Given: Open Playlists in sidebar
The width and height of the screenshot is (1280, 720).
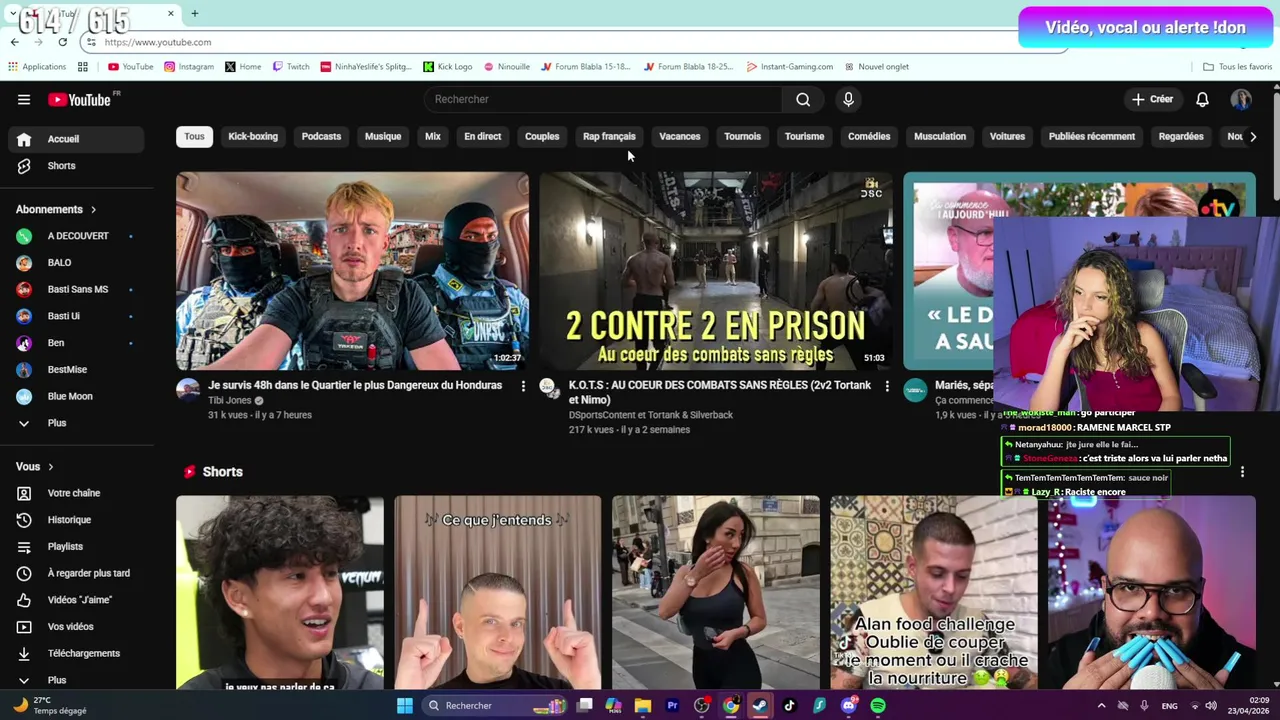Looking at the screenshot, I should [76, 546].
